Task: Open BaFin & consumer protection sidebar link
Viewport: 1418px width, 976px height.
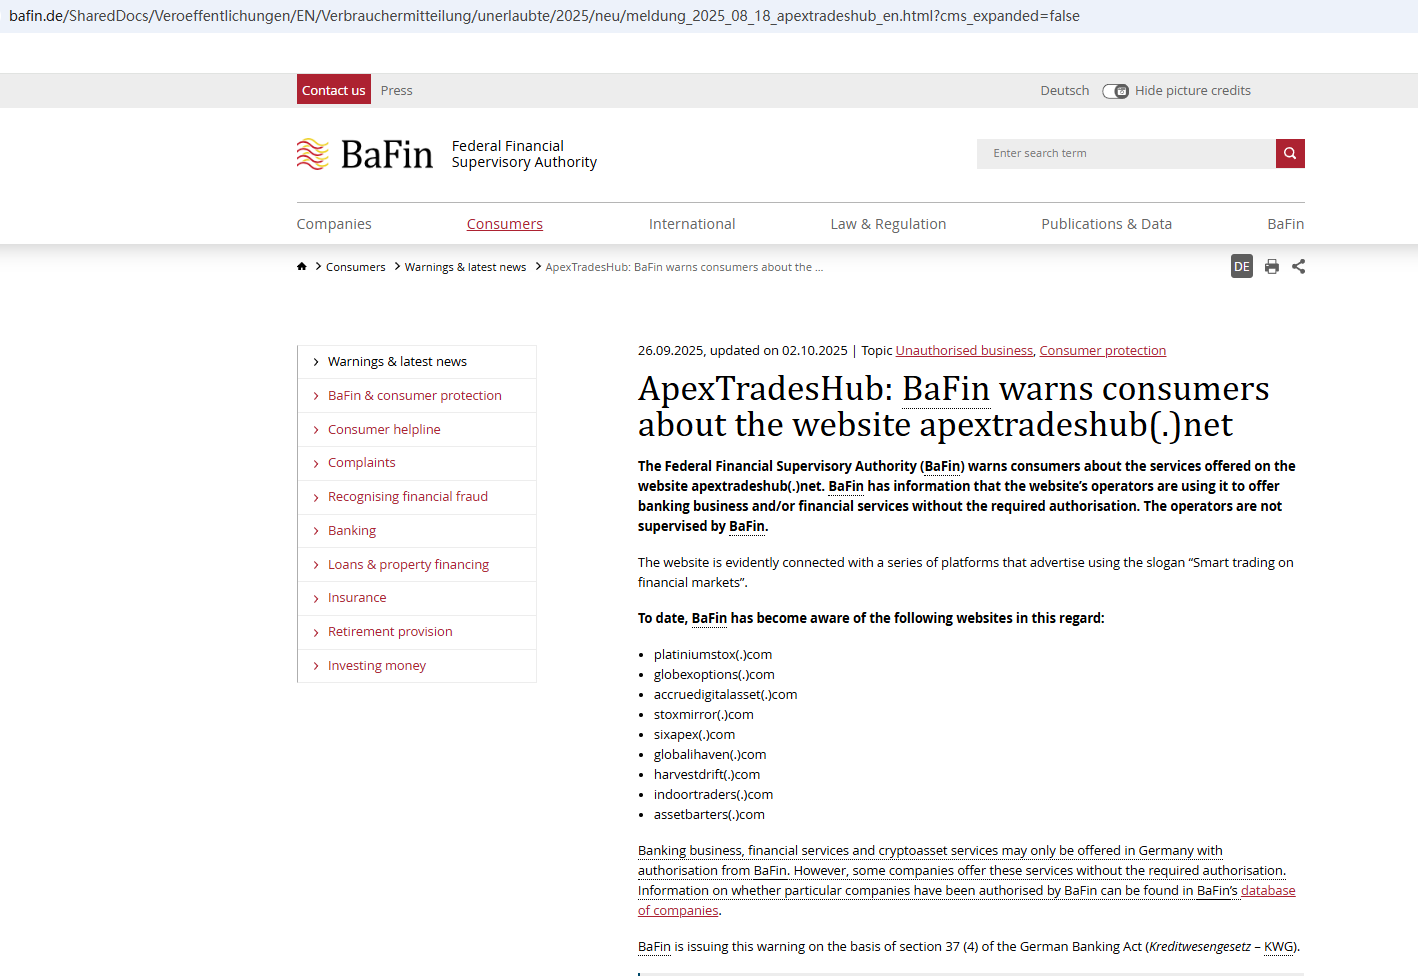Action: tap(415, 396)
